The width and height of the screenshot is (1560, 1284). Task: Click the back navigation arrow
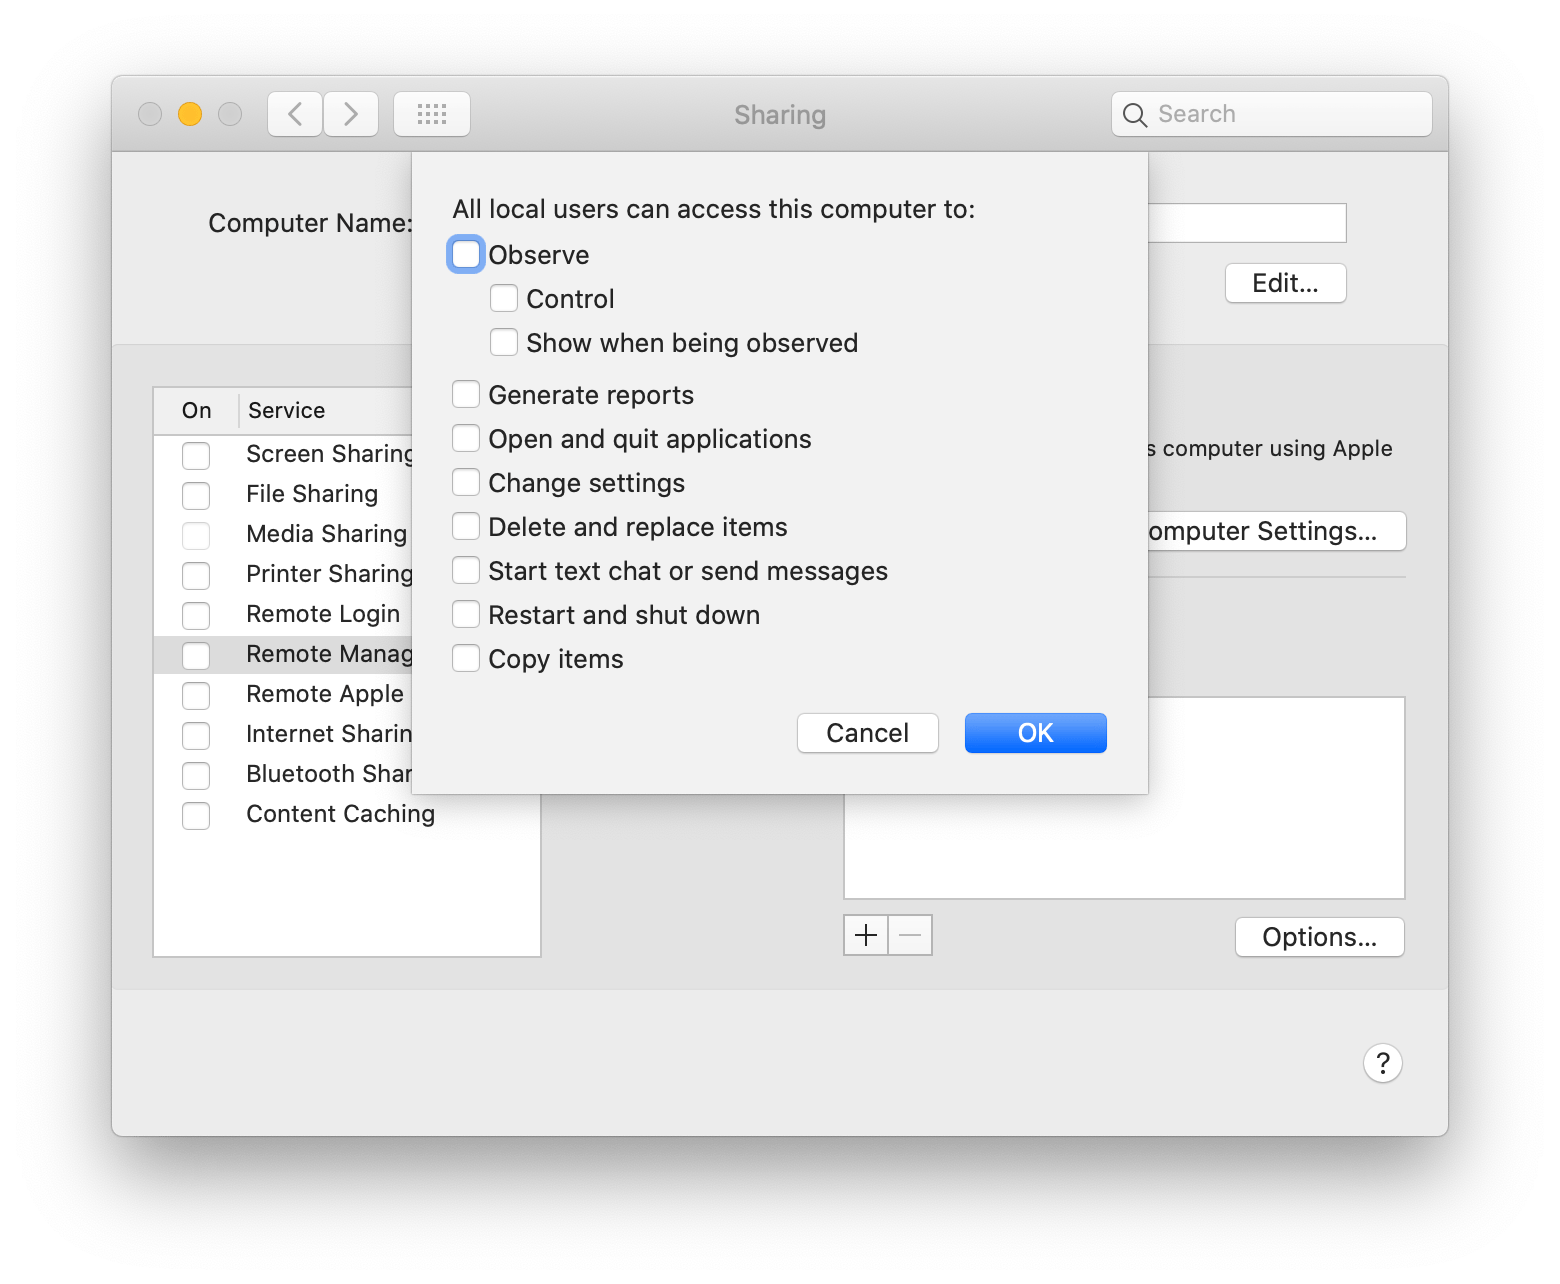(294, 114)
